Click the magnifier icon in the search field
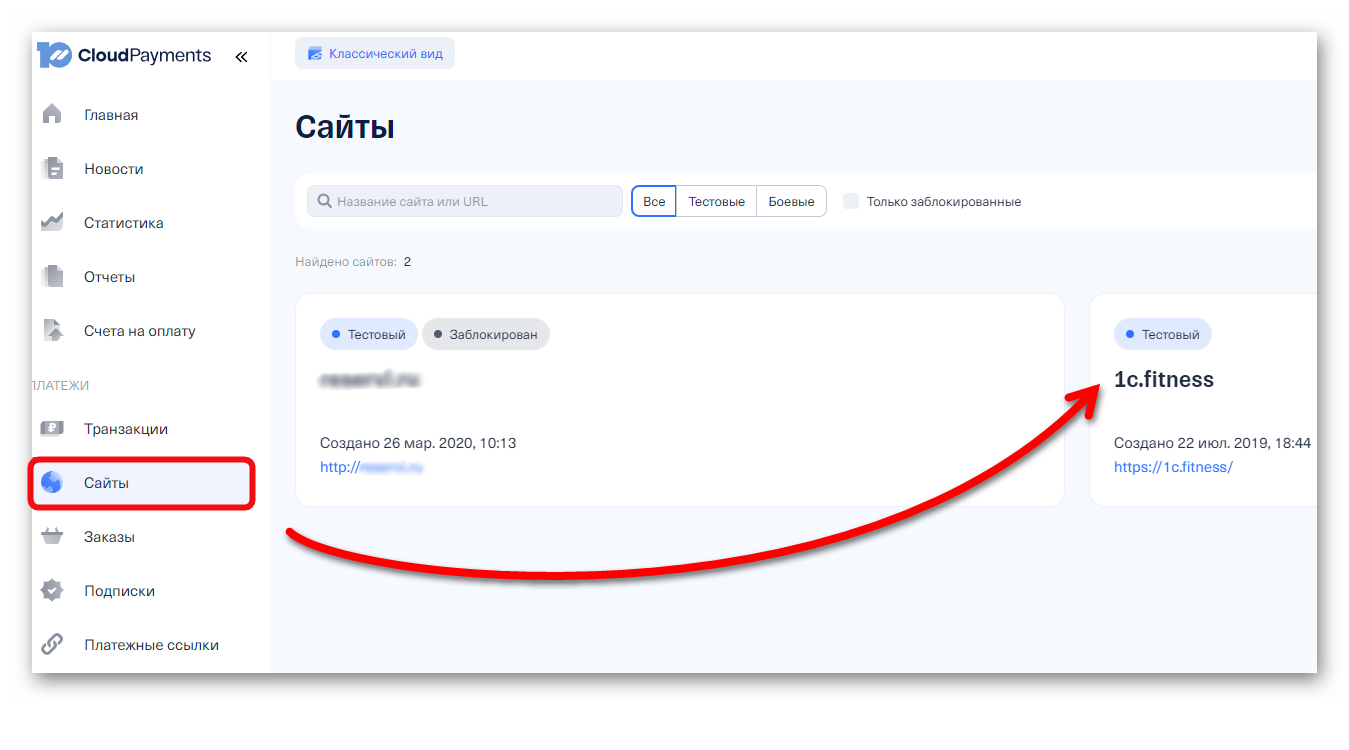 click(x=324, y=201)
